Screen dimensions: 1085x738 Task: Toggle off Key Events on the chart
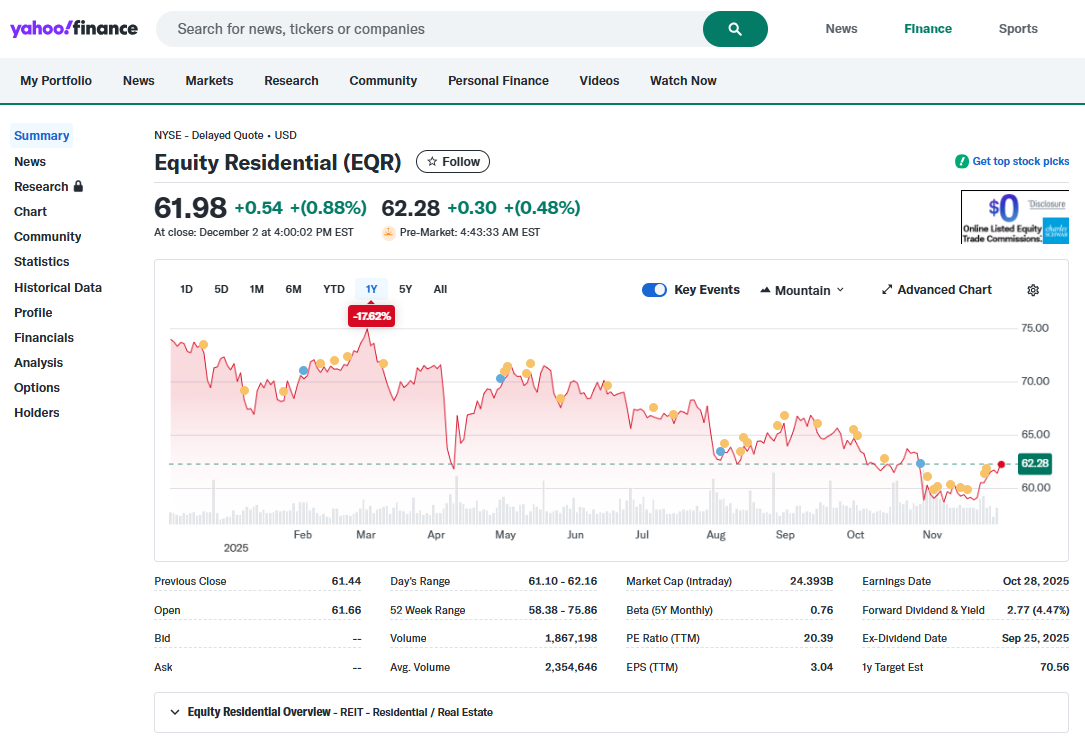click(x=654, y=289)
